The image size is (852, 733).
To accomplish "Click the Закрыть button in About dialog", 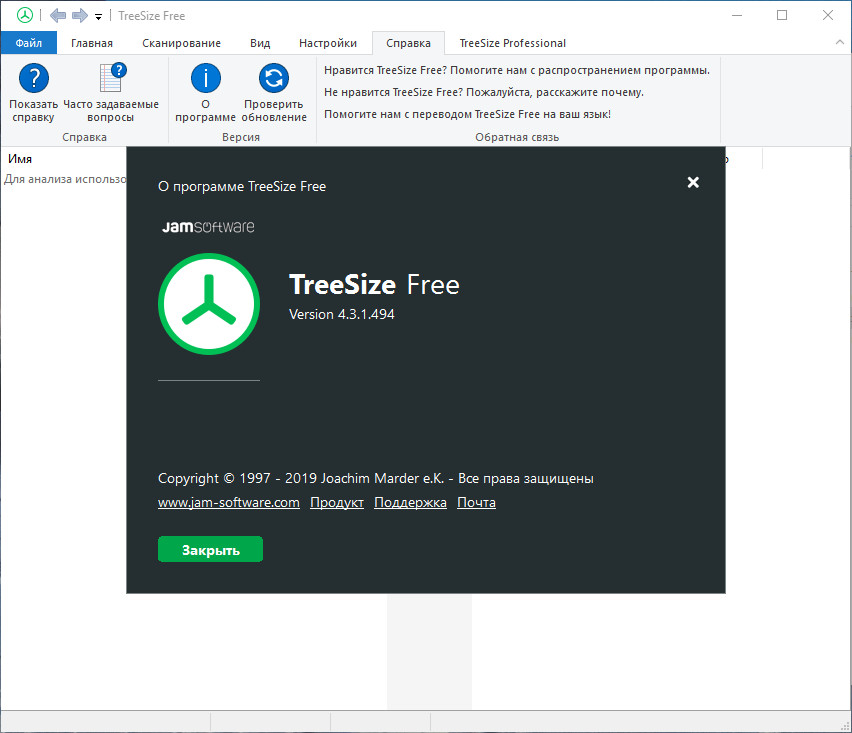I will point(210,549).
